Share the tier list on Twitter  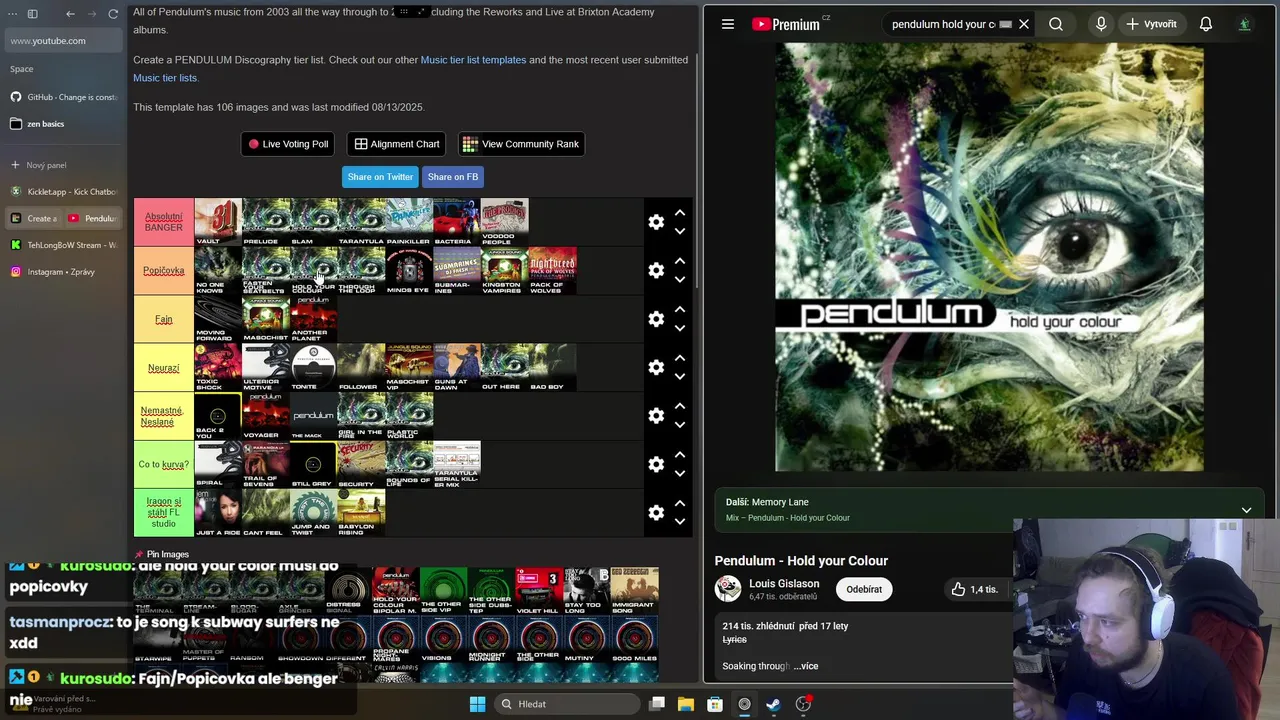click(380, 177)
